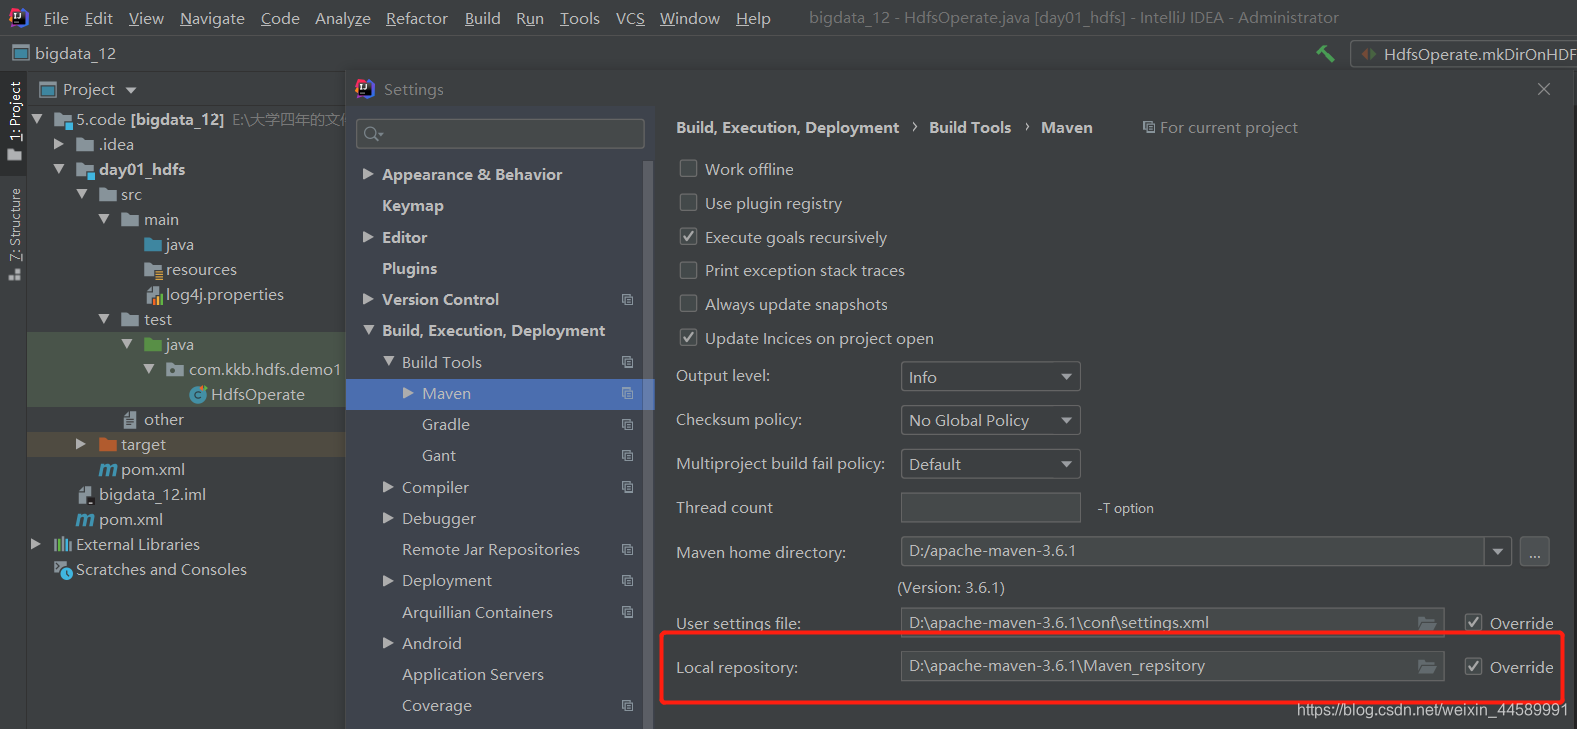Click the Local repository path field
This screenshot has width=1577, height=729.
pos(1172,666)
